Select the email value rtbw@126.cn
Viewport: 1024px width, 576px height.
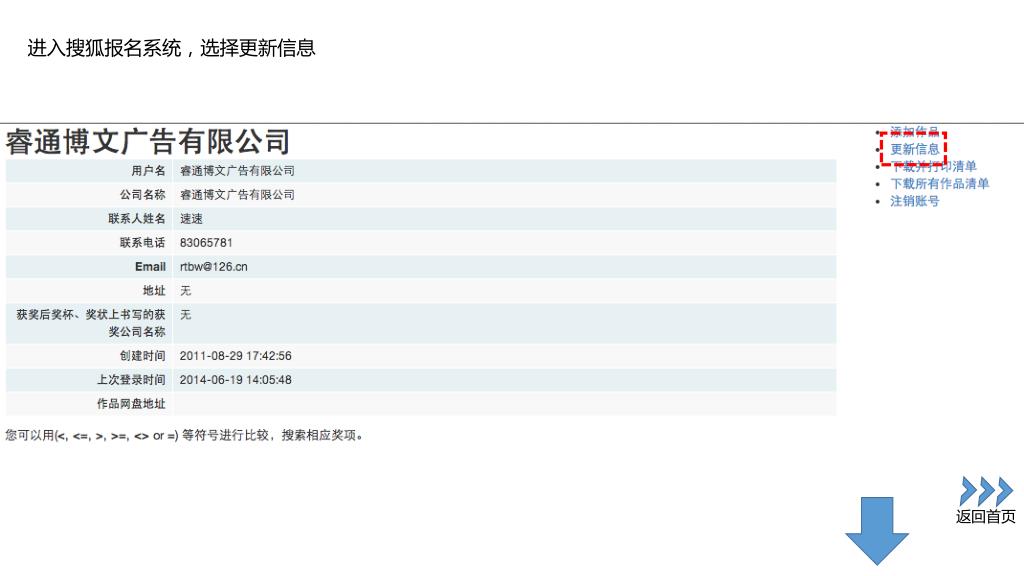214,266
